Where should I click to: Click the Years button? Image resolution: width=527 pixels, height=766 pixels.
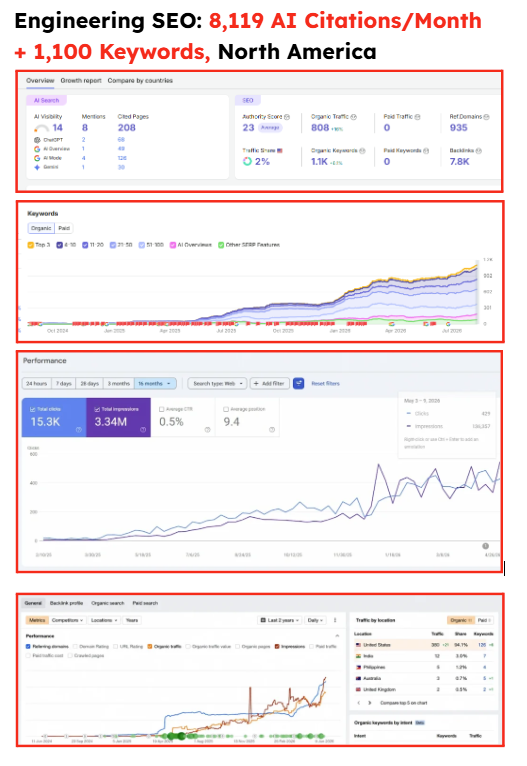132,620
